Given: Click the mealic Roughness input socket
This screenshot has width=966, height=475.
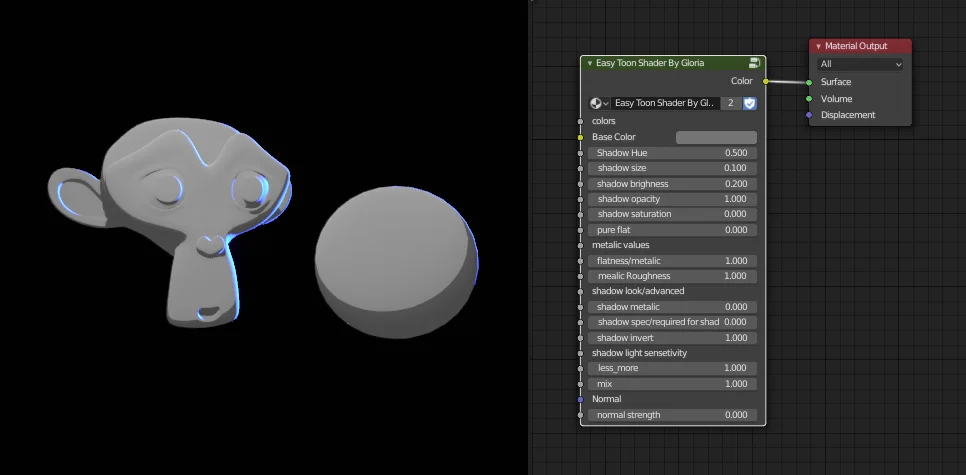Looking at the screenshot, I should (x=580, y=276).
